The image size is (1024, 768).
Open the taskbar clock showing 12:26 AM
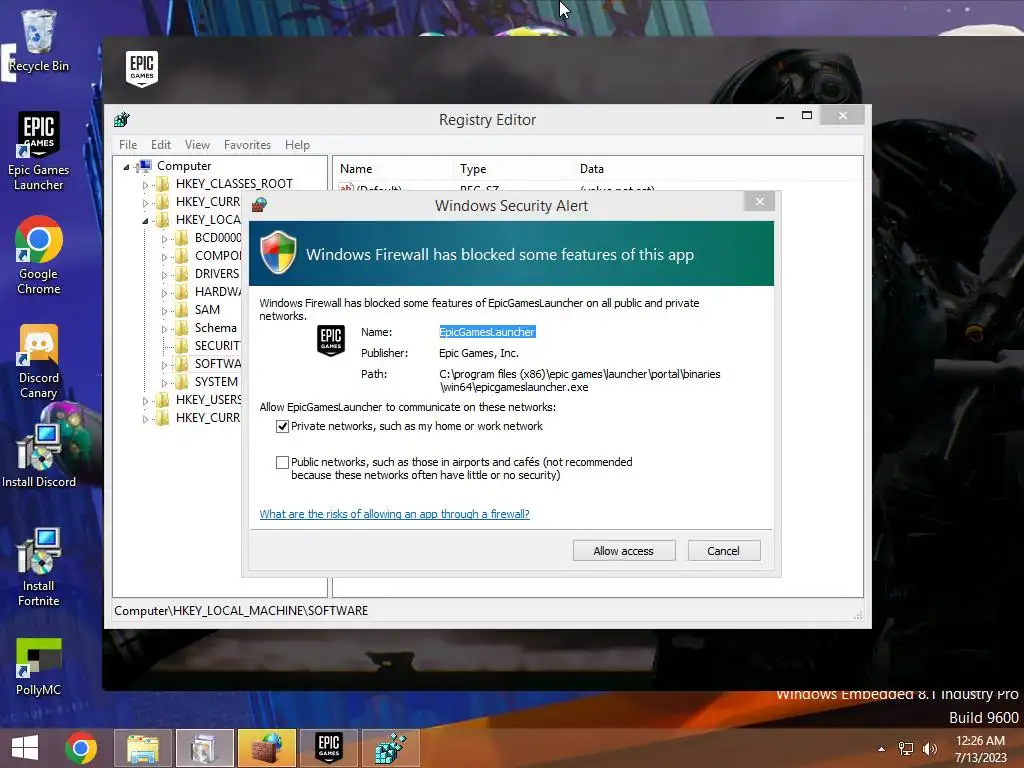(980, 749)
